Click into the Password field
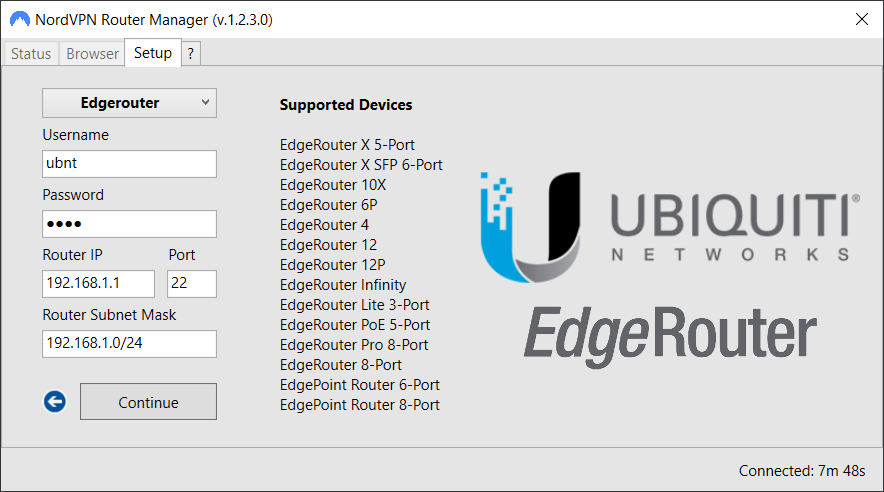Image resolution: width=884 pixels, height=492 pixels. pyautogui.click(x=129, y=224)
